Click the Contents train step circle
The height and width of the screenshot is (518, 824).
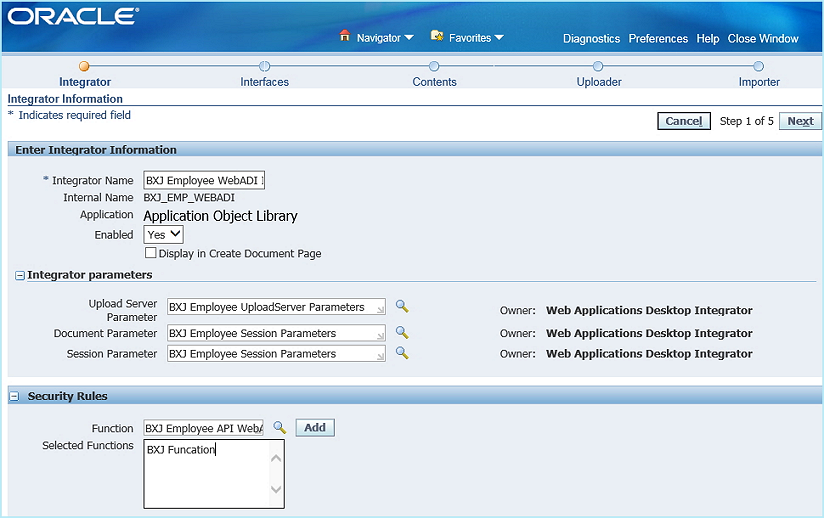point(434,66)
